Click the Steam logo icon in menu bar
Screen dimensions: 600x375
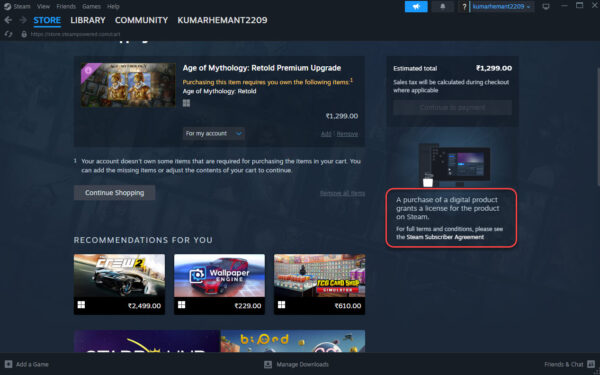(x=7, y=7)
